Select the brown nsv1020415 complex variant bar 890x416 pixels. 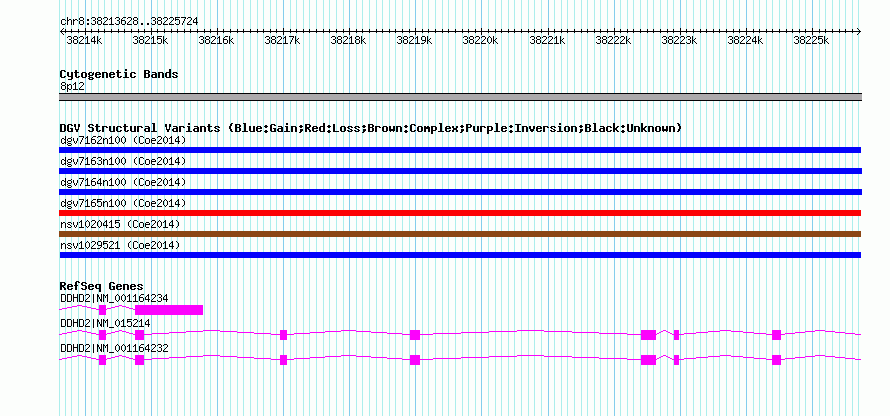click(460, 234)
